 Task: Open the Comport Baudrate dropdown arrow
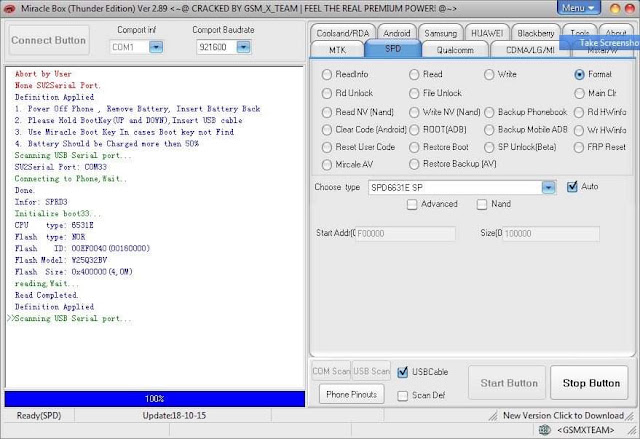pyautogui.click(x=243, y=47)
